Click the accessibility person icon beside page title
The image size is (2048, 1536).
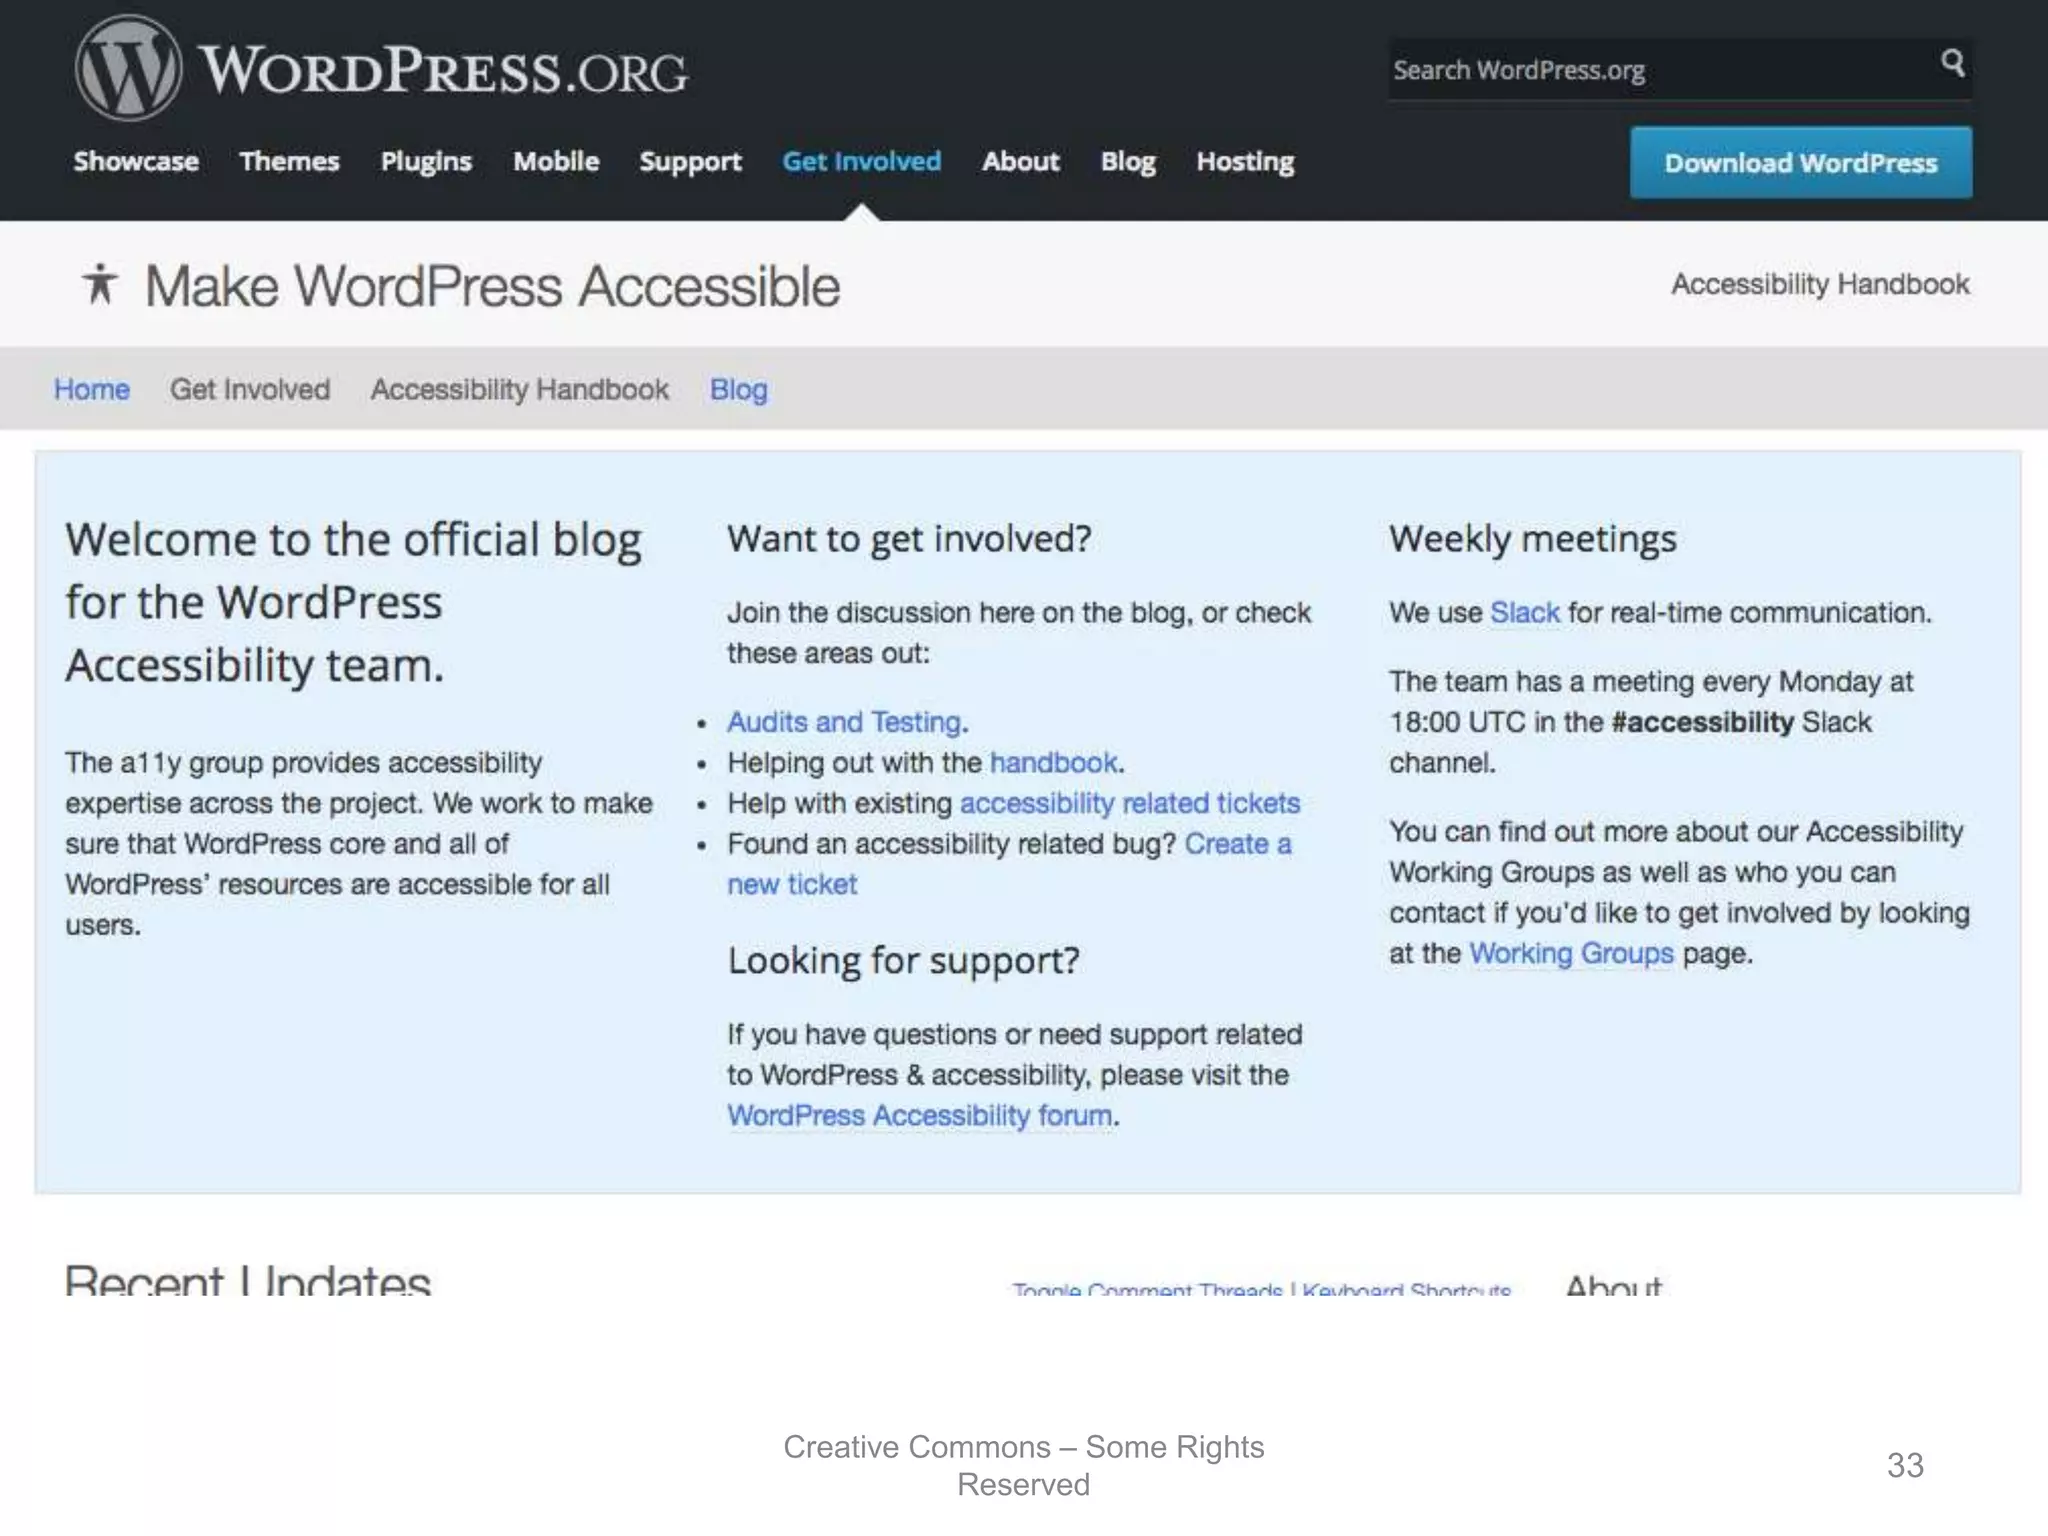tap(100, 284)
